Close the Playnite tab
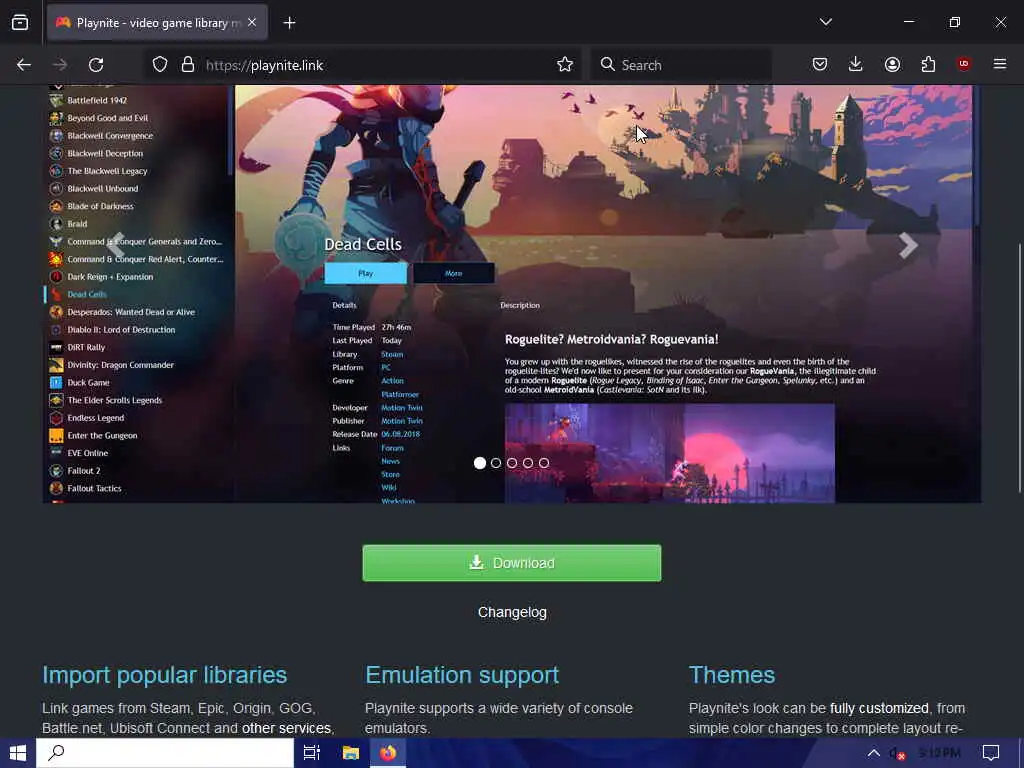The width and height of the screenshot is (1024, 768). click(x=252, y=23)
